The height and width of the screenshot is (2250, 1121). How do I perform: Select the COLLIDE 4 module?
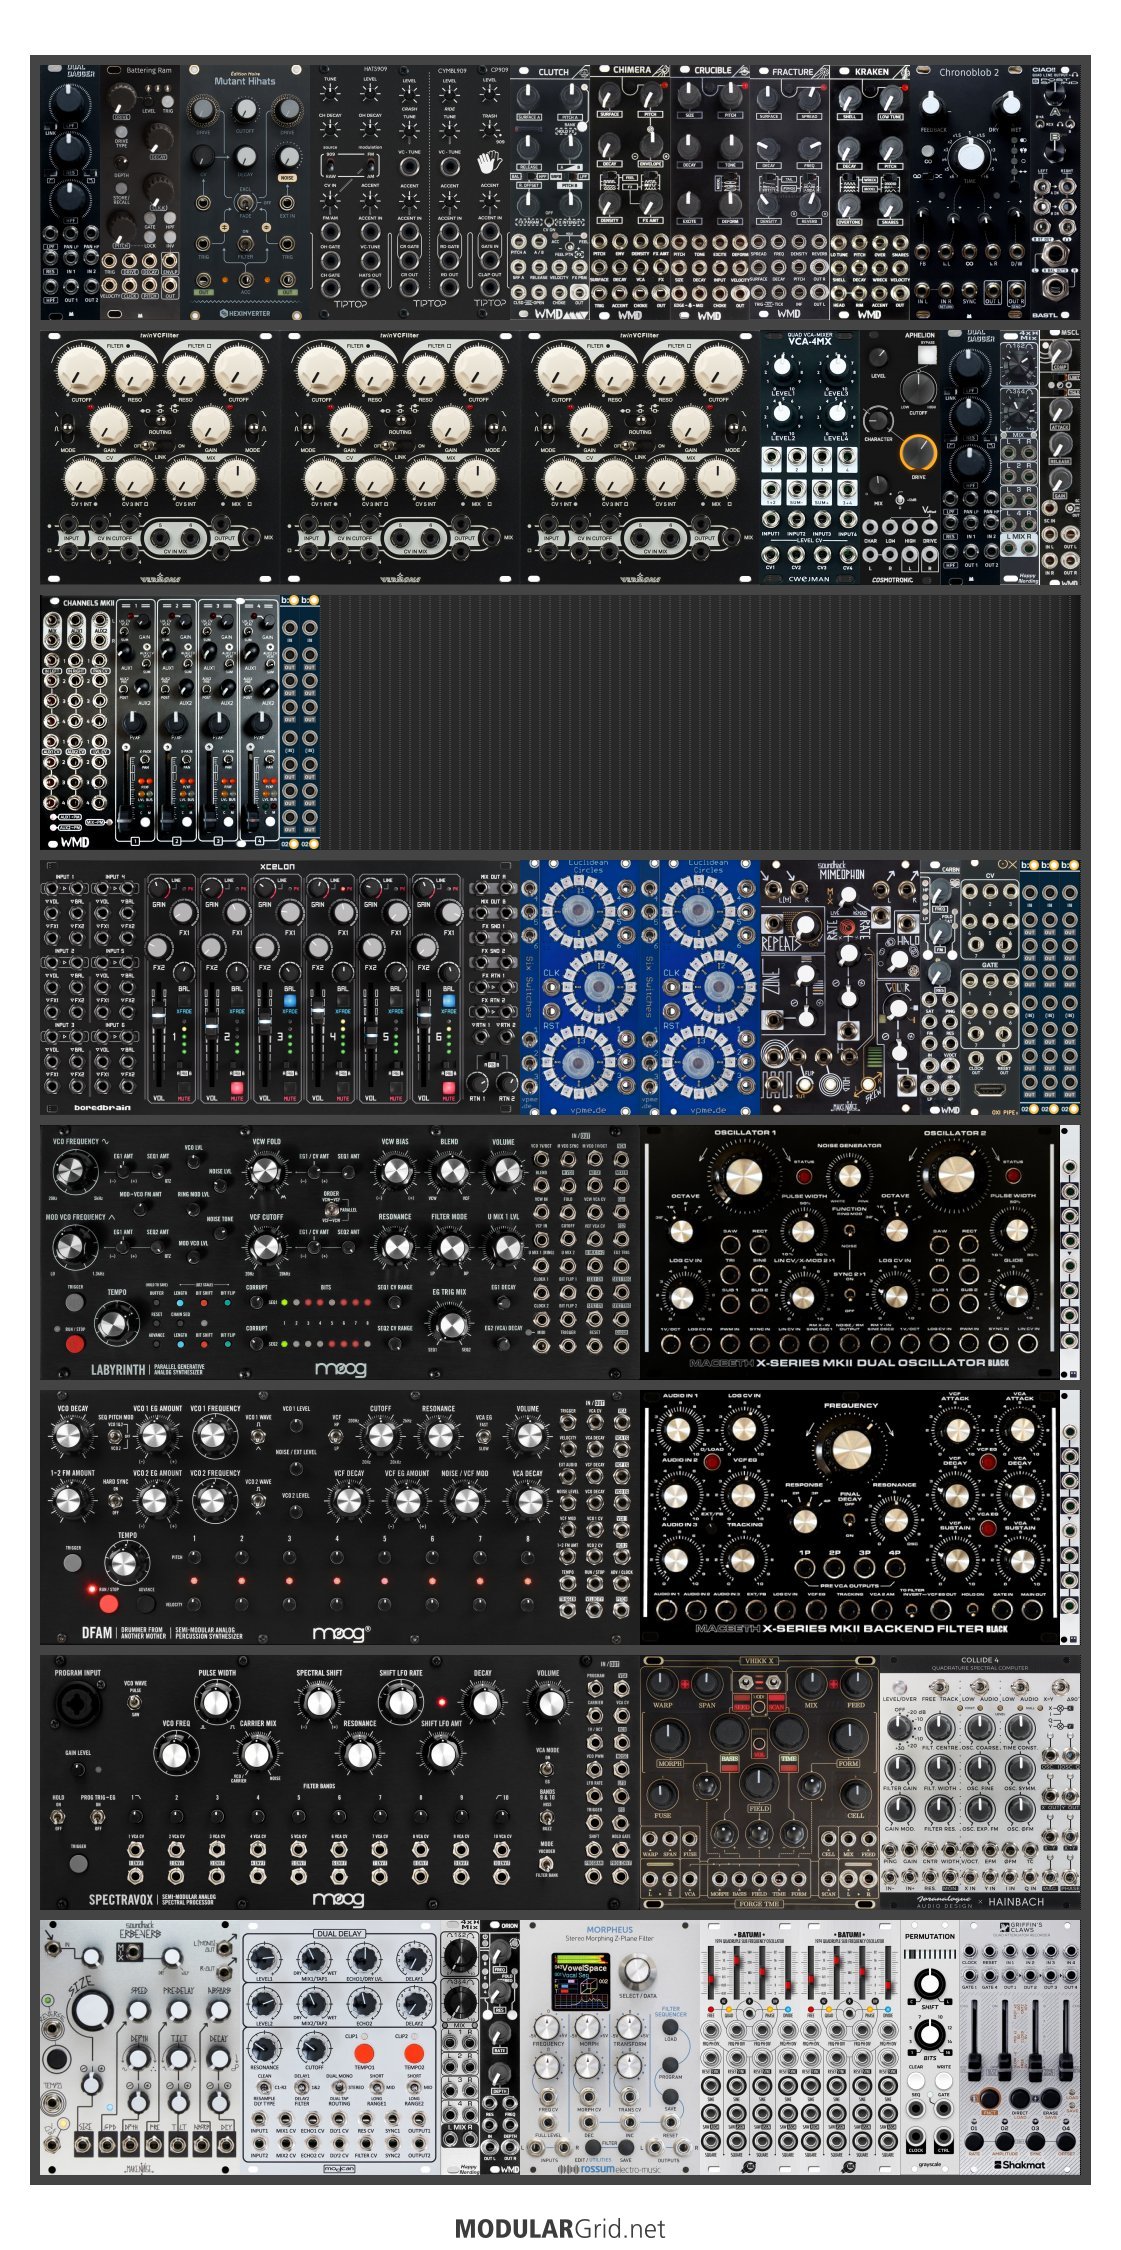979,1781
